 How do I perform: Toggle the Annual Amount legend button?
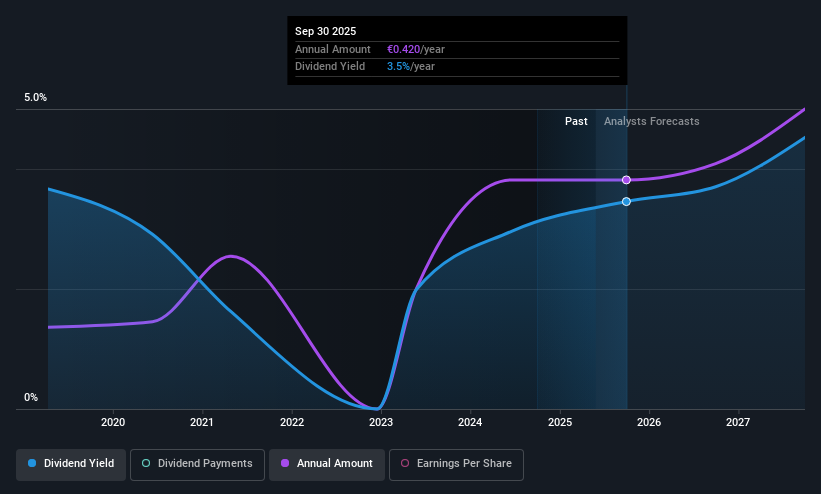(x=327, y=464)
